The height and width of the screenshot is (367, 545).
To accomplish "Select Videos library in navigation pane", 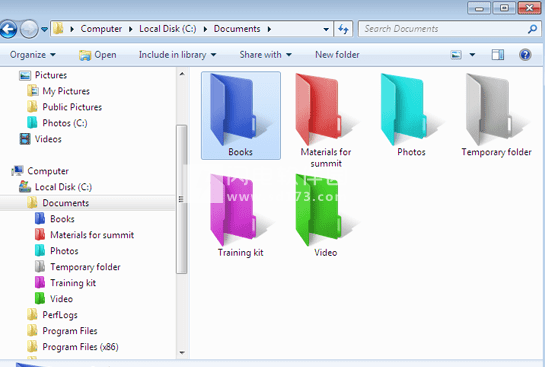I will click(x=48, y=139).
